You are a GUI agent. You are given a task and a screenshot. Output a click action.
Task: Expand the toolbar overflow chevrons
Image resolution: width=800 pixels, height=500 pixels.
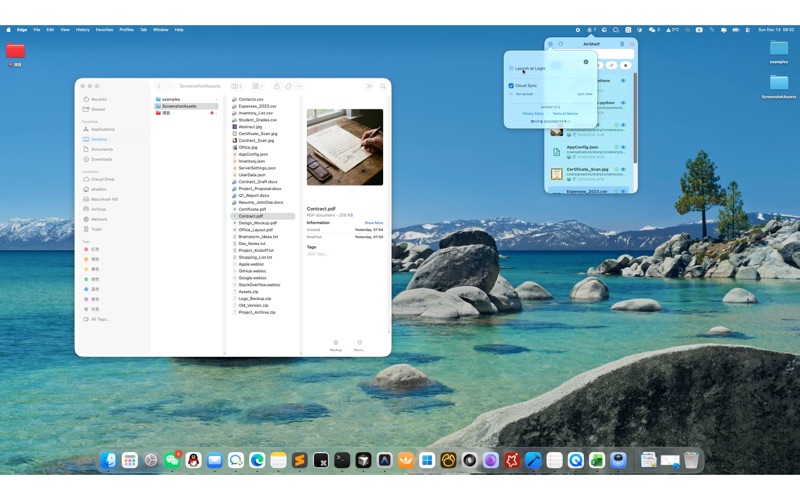[369, 86]
